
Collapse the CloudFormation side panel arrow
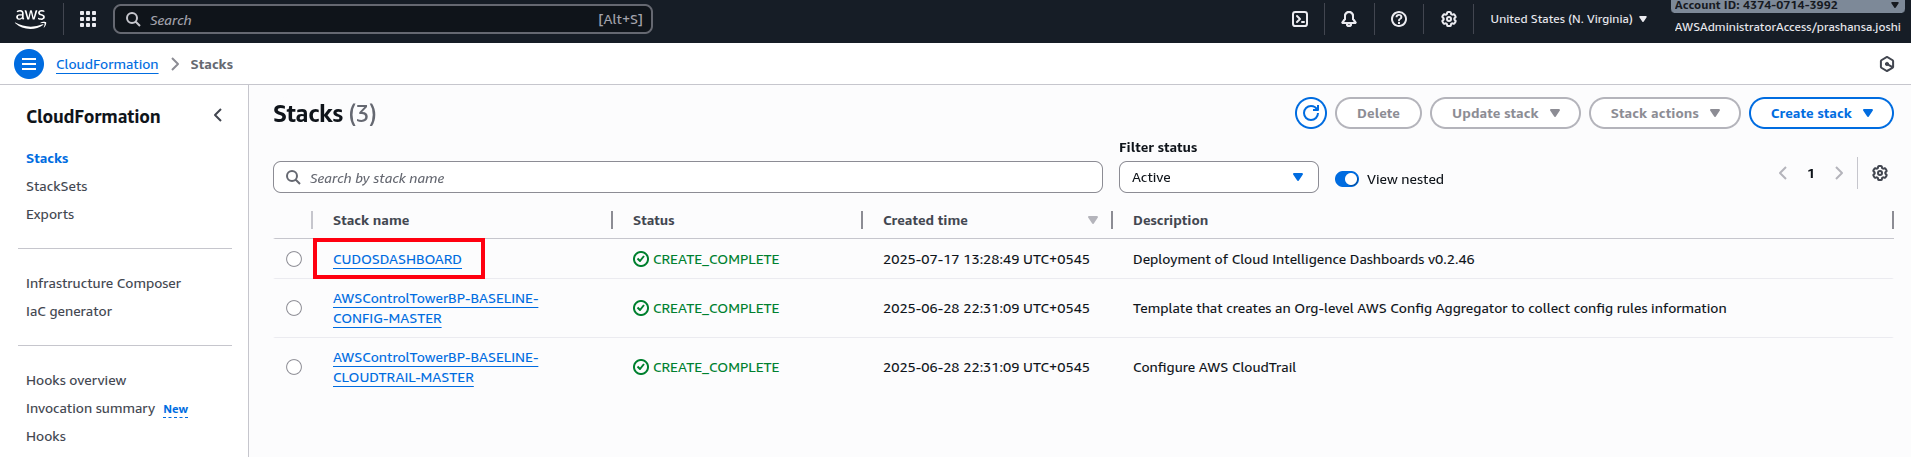pos(218,116)
